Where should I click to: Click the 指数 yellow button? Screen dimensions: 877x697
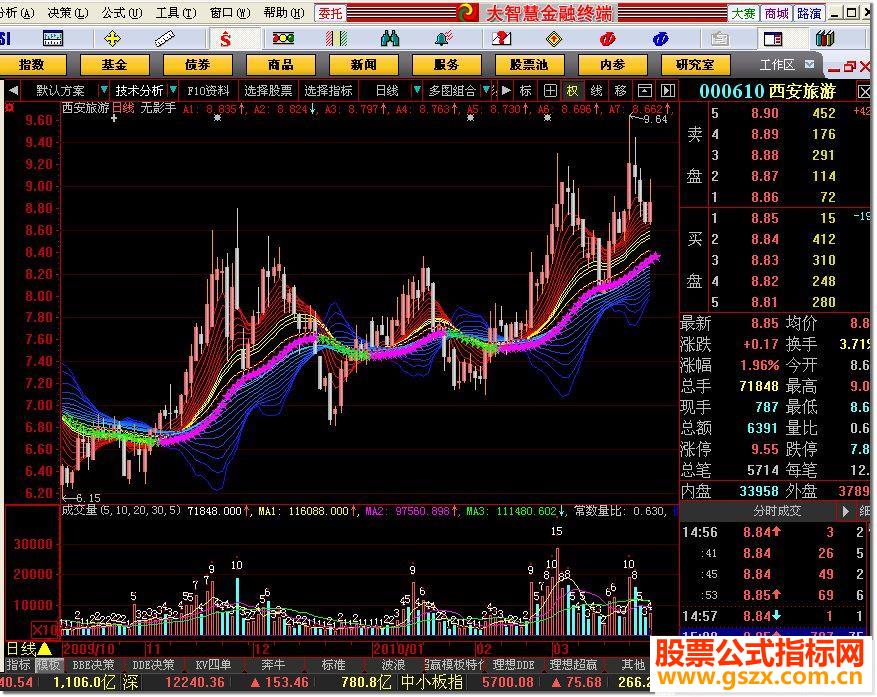(32, 64)
